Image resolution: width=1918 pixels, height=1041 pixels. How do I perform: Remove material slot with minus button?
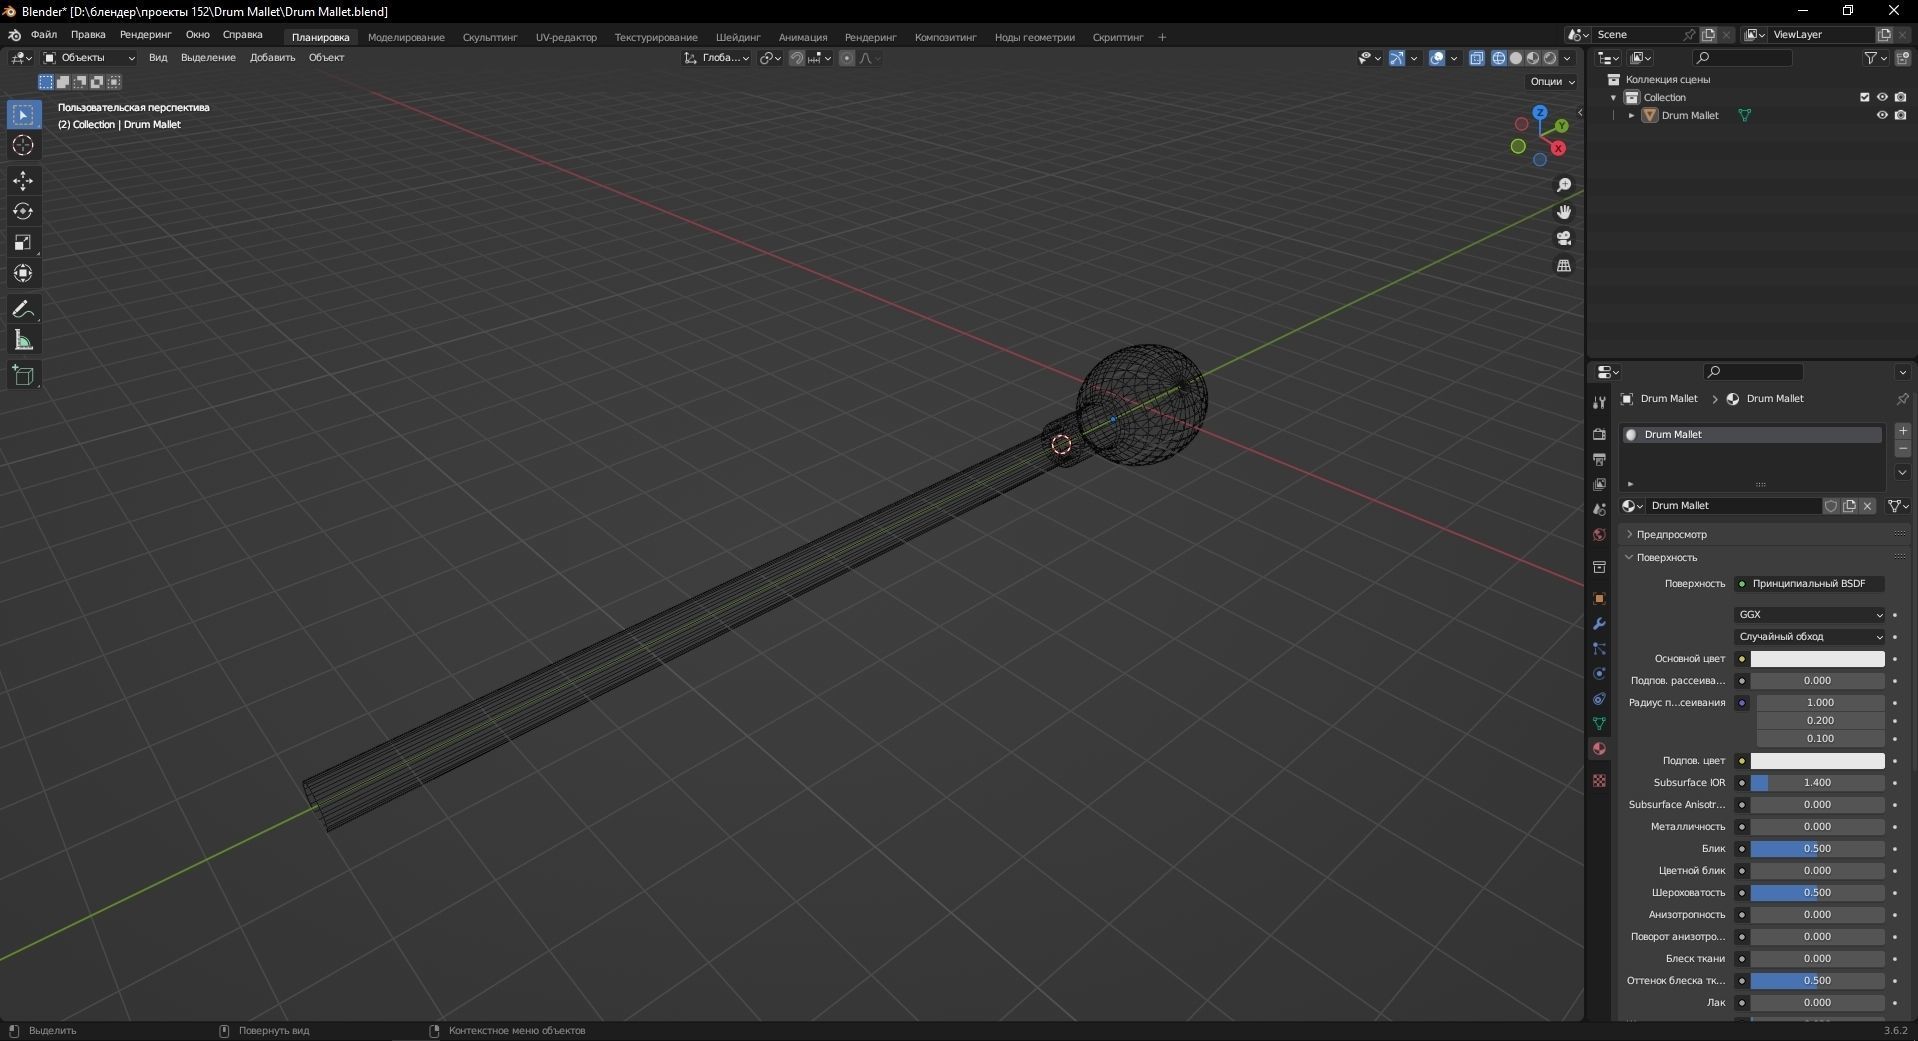(1903, 449)
